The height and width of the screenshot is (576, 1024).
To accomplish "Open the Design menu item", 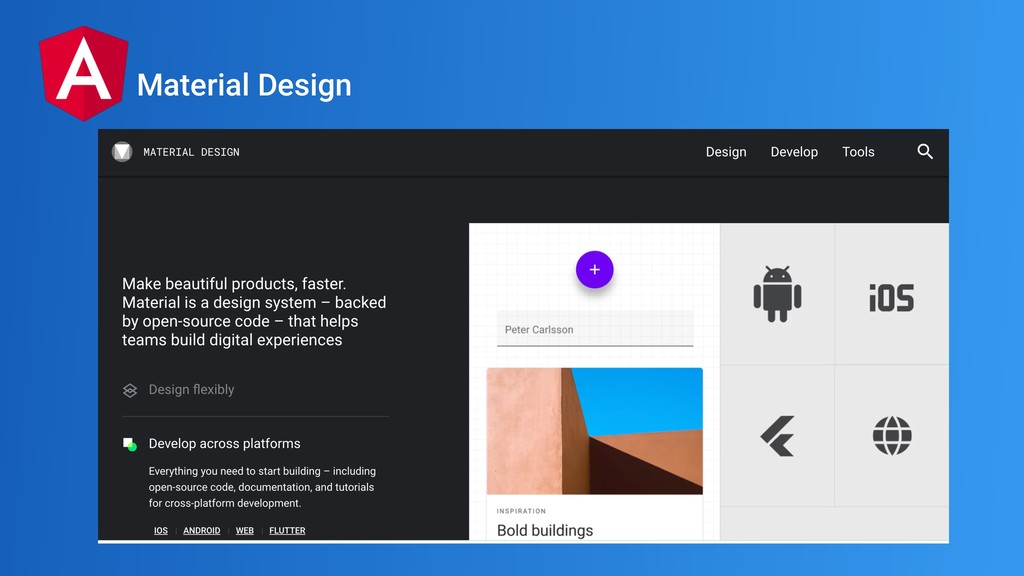I will click(726, 152).
